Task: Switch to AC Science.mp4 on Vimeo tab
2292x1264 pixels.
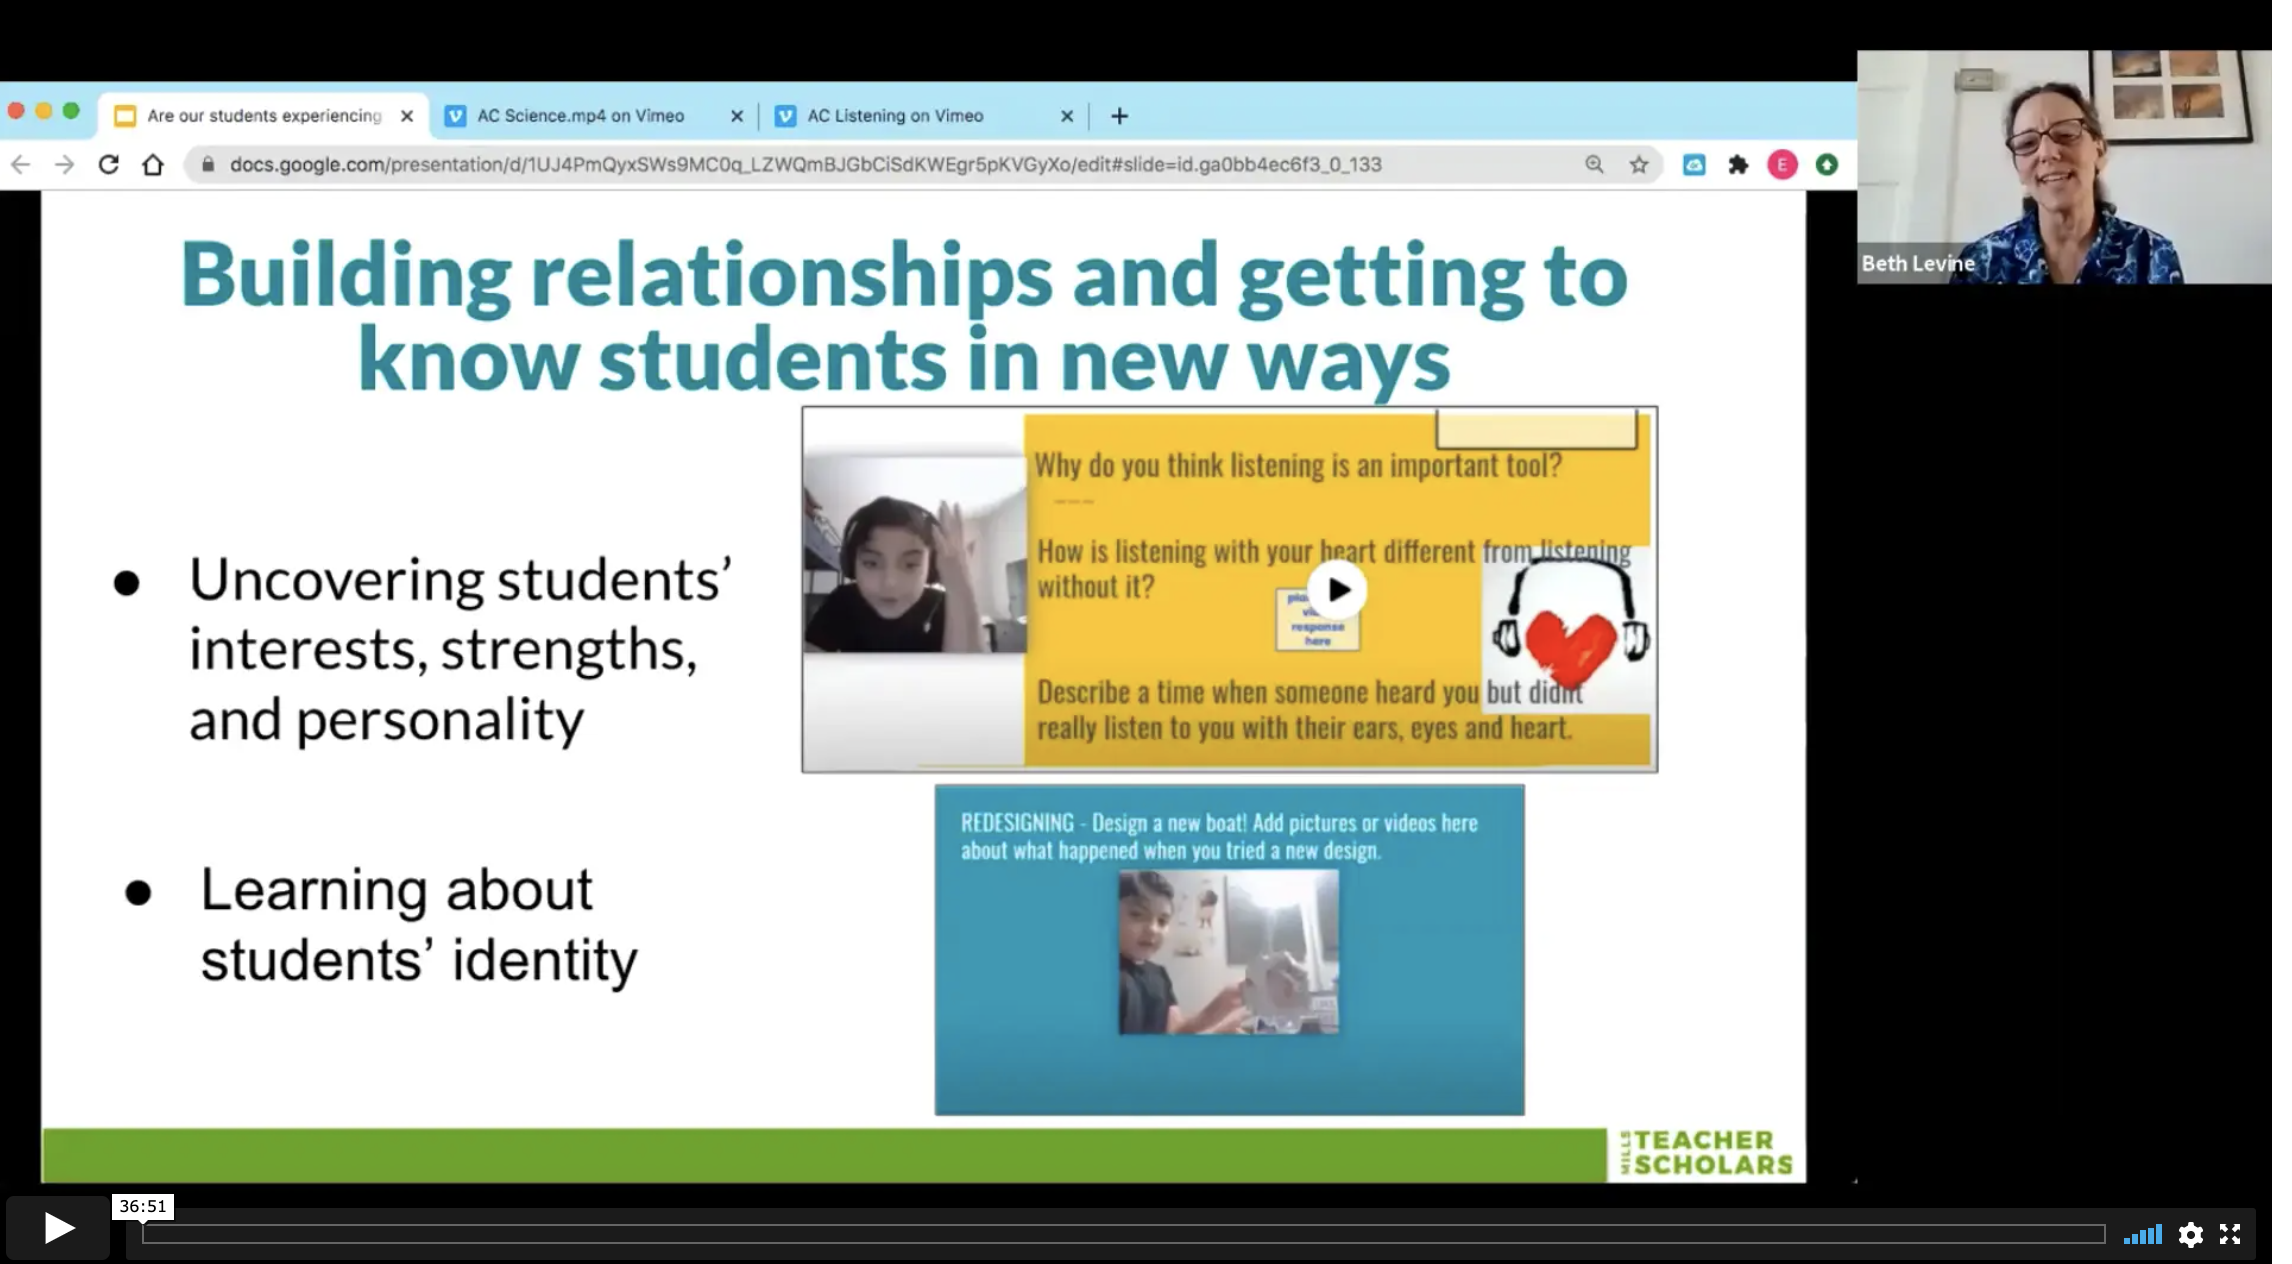Action: (x=580, y=116)
